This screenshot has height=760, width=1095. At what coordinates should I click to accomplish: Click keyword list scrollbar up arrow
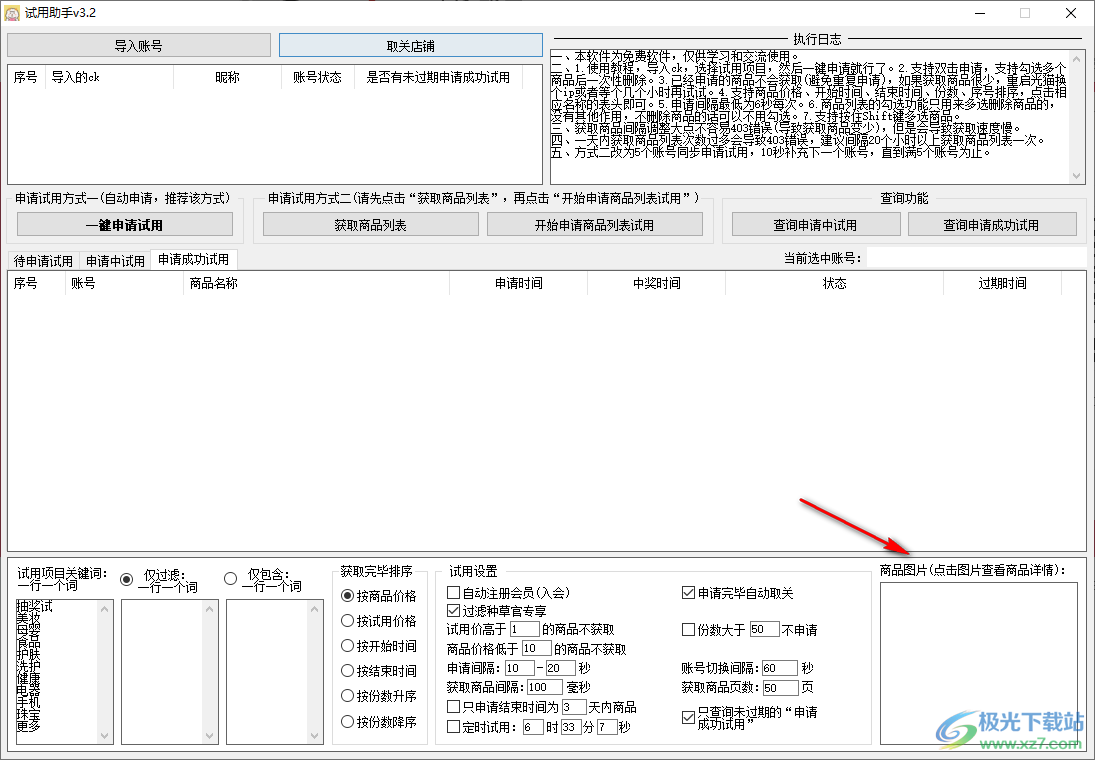pos(105,608)
